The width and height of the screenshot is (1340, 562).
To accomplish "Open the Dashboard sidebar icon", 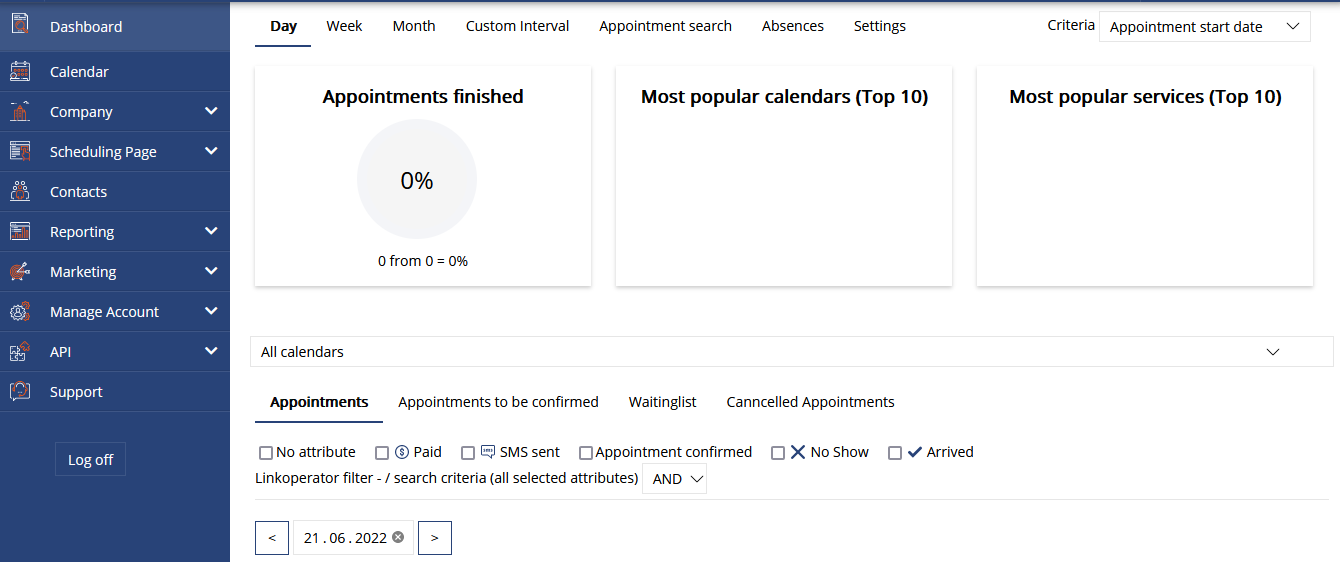I will pos(20,24).
